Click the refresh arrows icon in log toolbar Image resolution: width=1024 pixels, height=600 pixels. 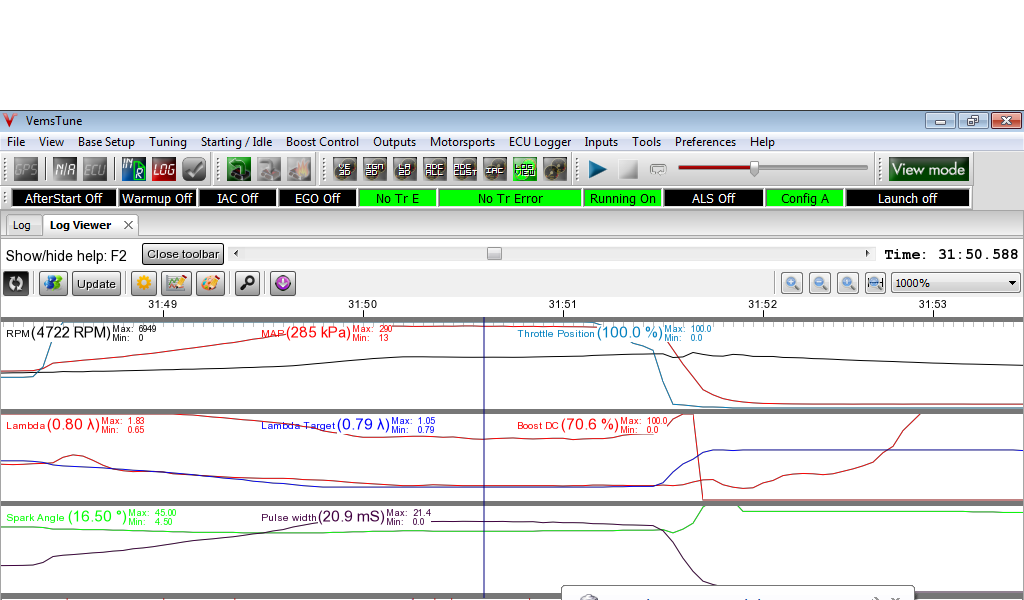coord(16,283)
